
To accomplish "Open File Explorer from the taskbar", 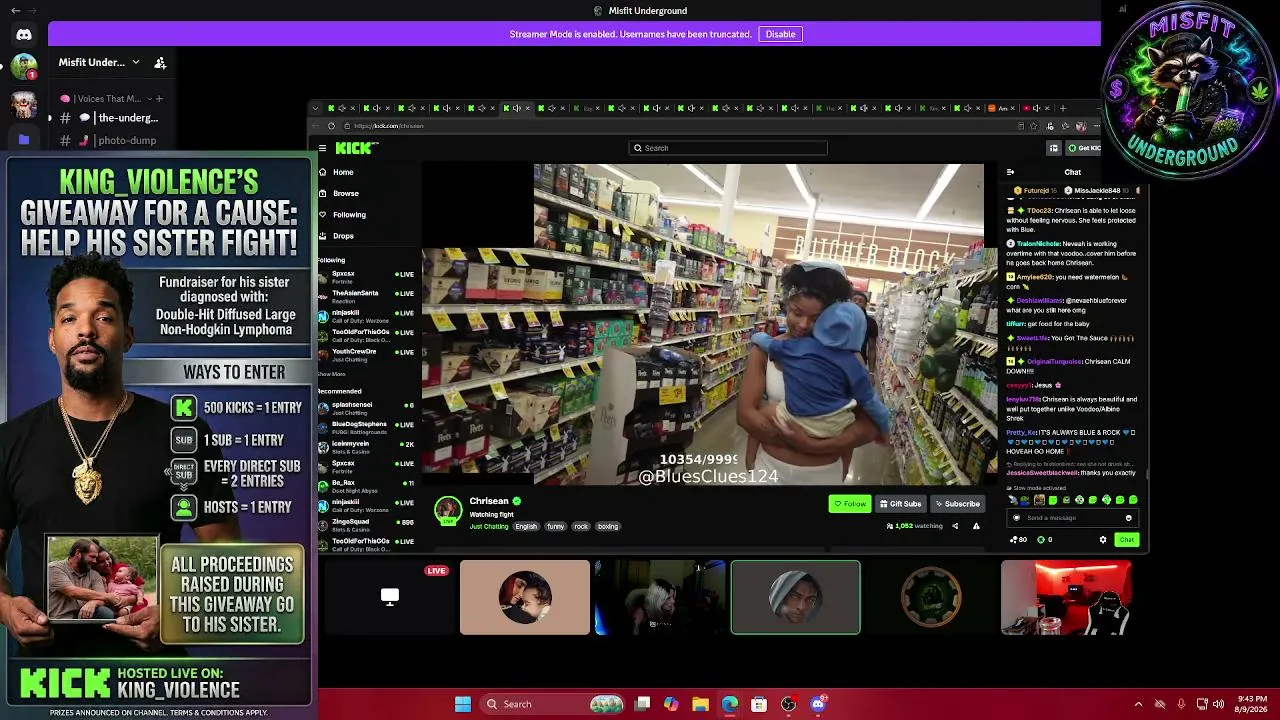I will [700, 704].
